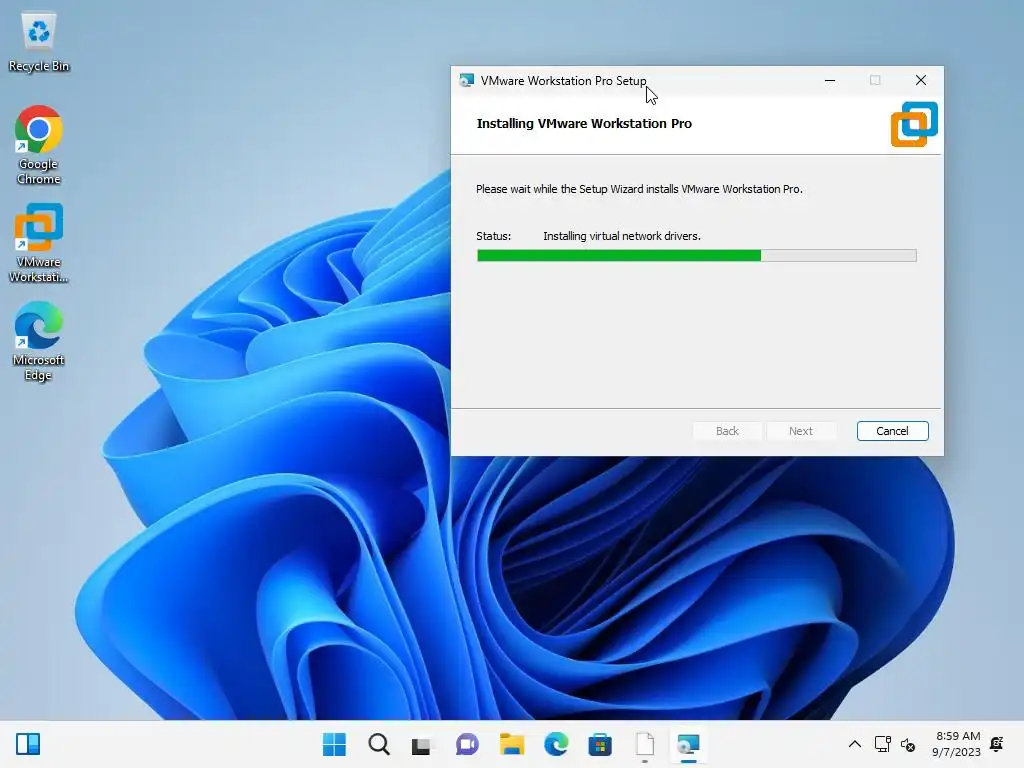Click the 'Installing VMware Workstation Pro' heading

pos(584,123)
